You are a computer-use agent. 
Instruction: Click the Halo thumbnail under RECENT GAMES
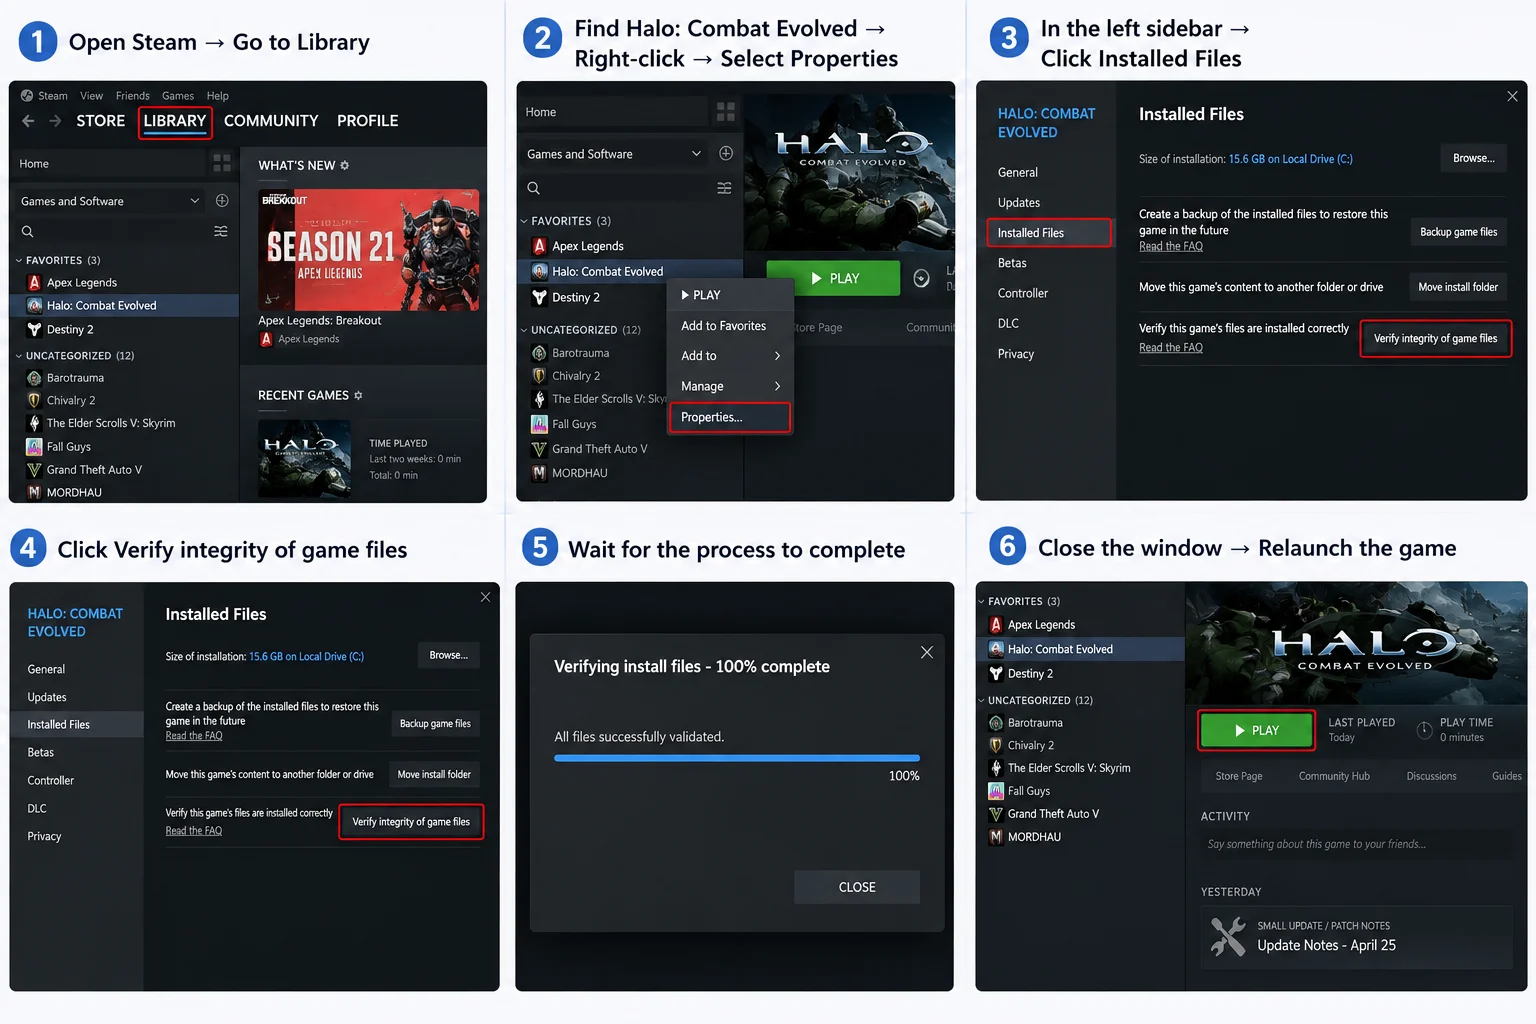click(304, 458)
